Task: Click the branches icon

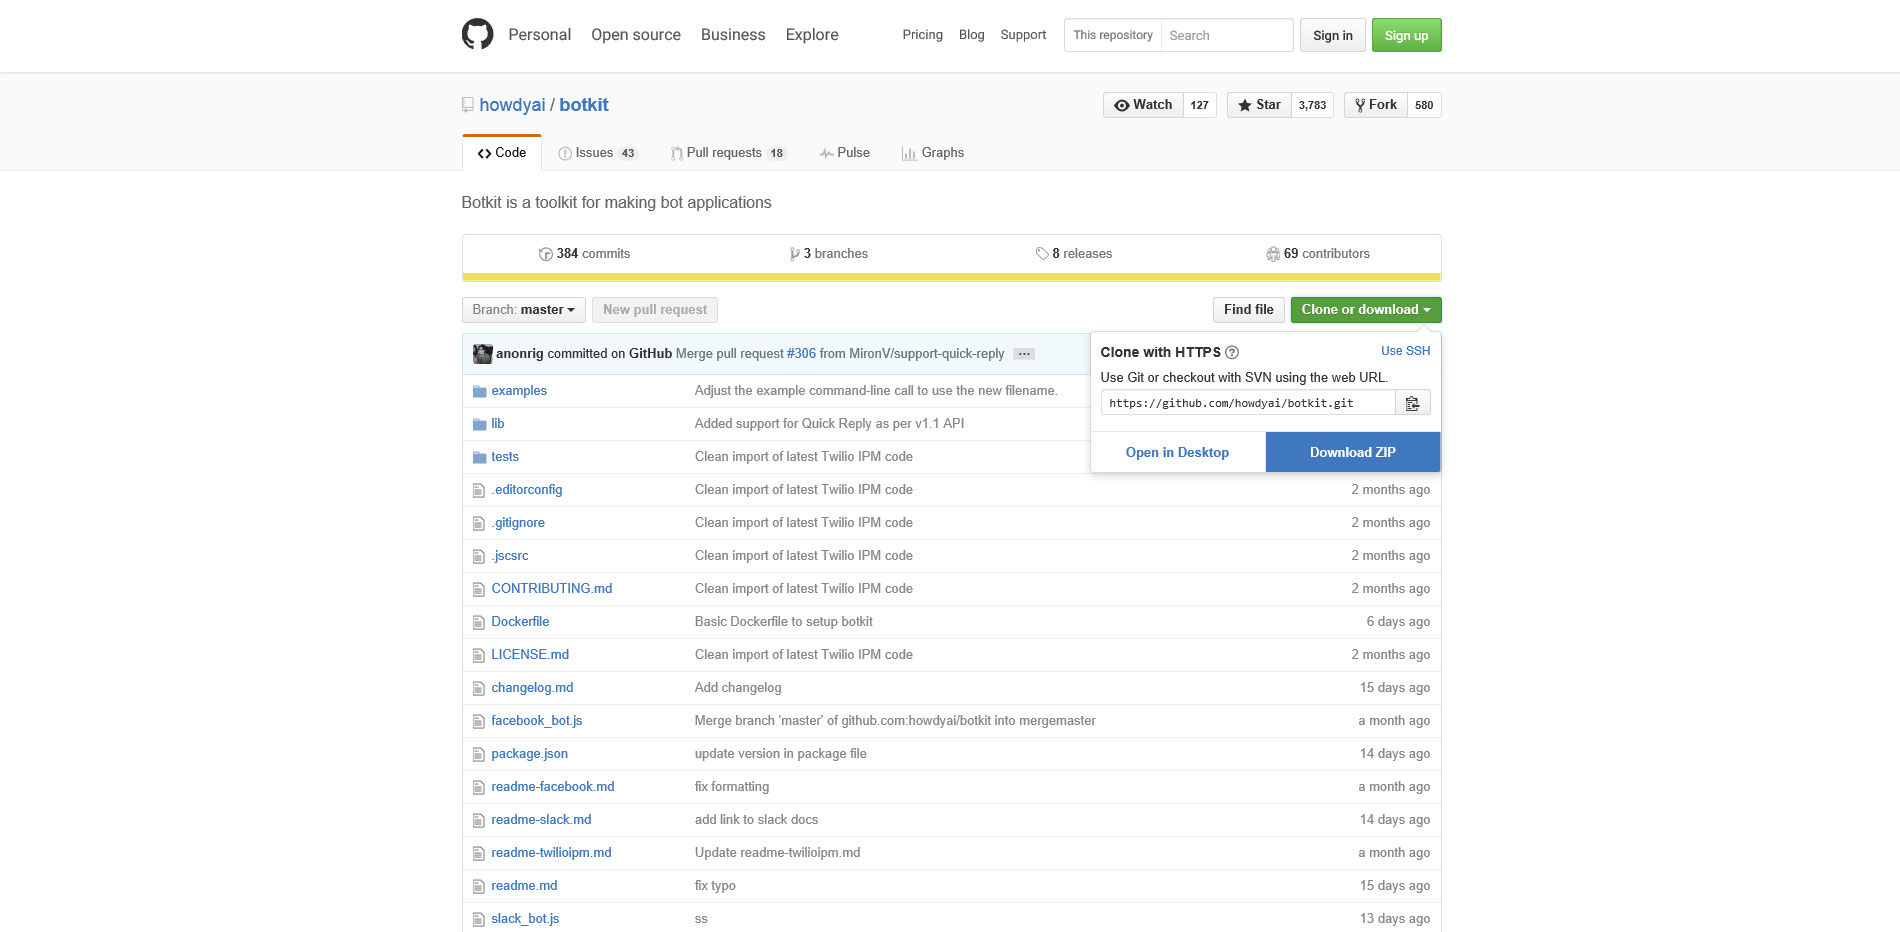Action: 794,253
